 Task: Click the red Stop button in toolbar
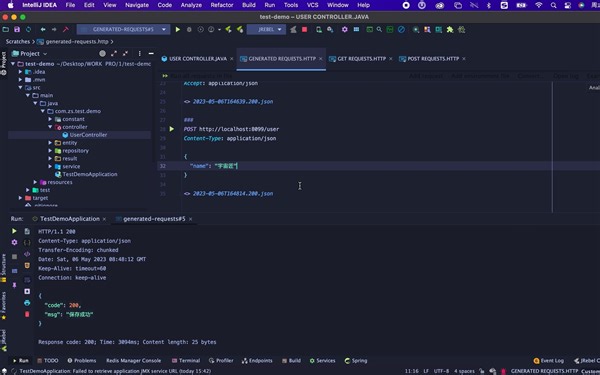(305, 29)
